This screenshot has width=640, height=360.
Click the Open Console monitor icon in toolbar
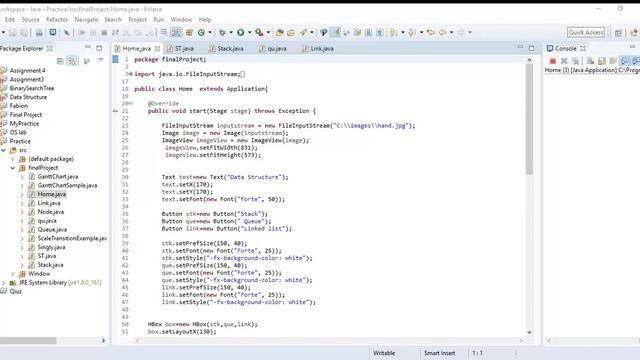pos(53,32)
